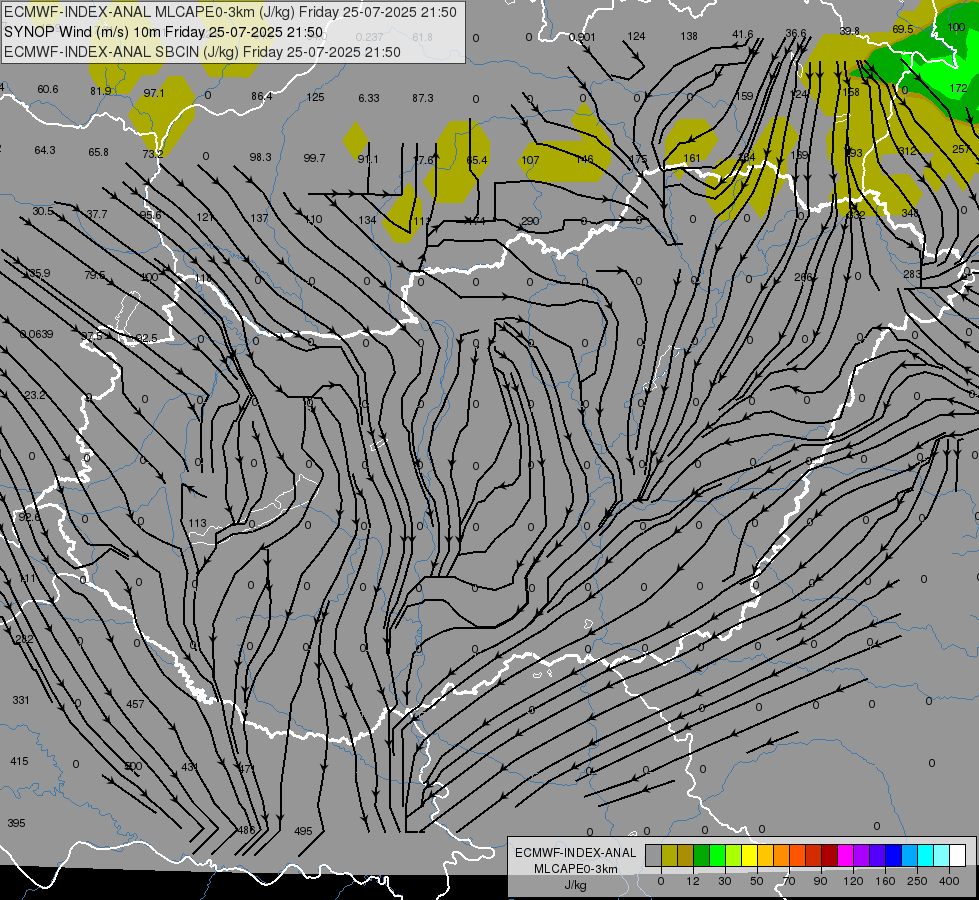The image size is (979, 900).
Task: Click the map value 395
Action: point(16,823)
